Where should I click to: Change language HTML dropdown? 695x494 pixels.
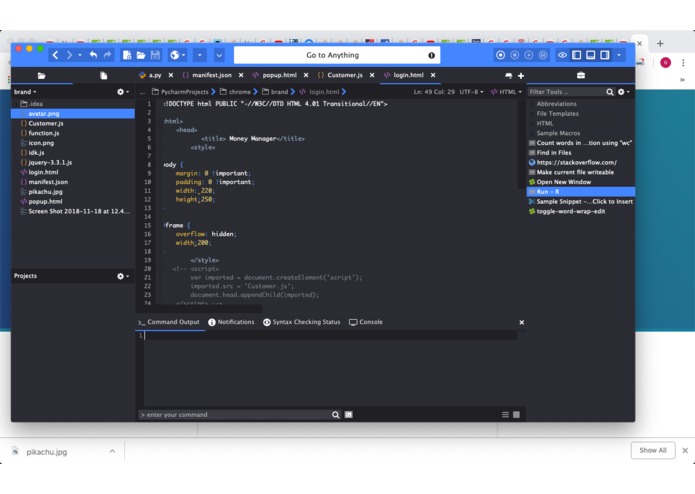click(506, 92)
